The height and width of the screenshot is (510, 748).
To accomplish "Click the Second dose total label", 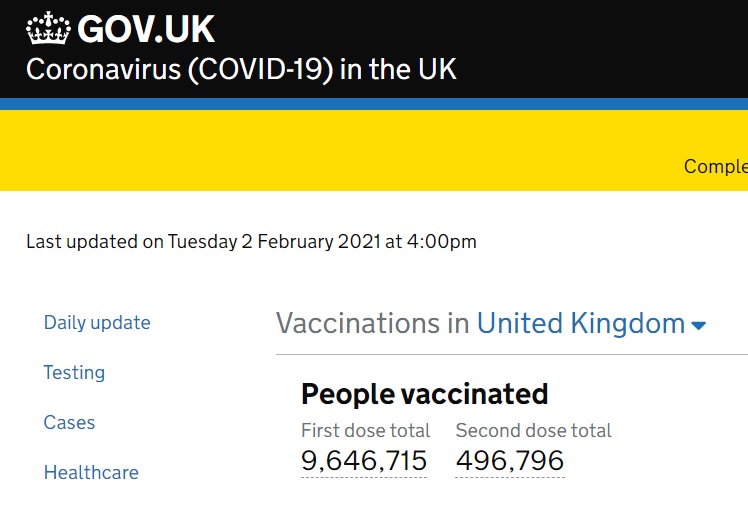I will (x=533, y=430).
